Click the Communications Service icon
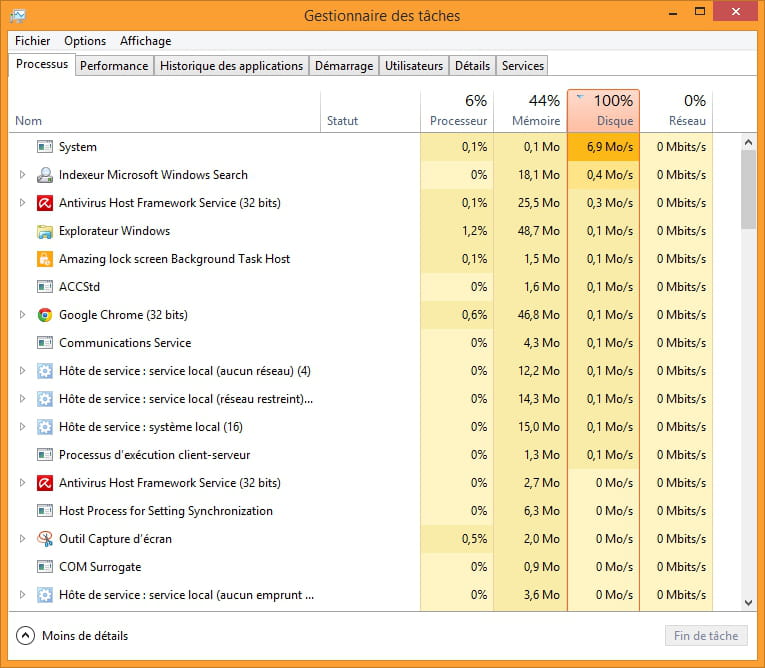The height and width of the screenshot is (668, 765). coord(45,343)
